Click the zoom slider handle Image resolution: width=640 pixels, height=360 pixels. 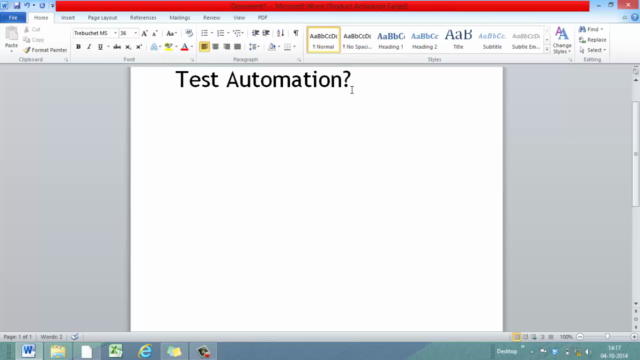pyautogui.click(x=607, y=337)
